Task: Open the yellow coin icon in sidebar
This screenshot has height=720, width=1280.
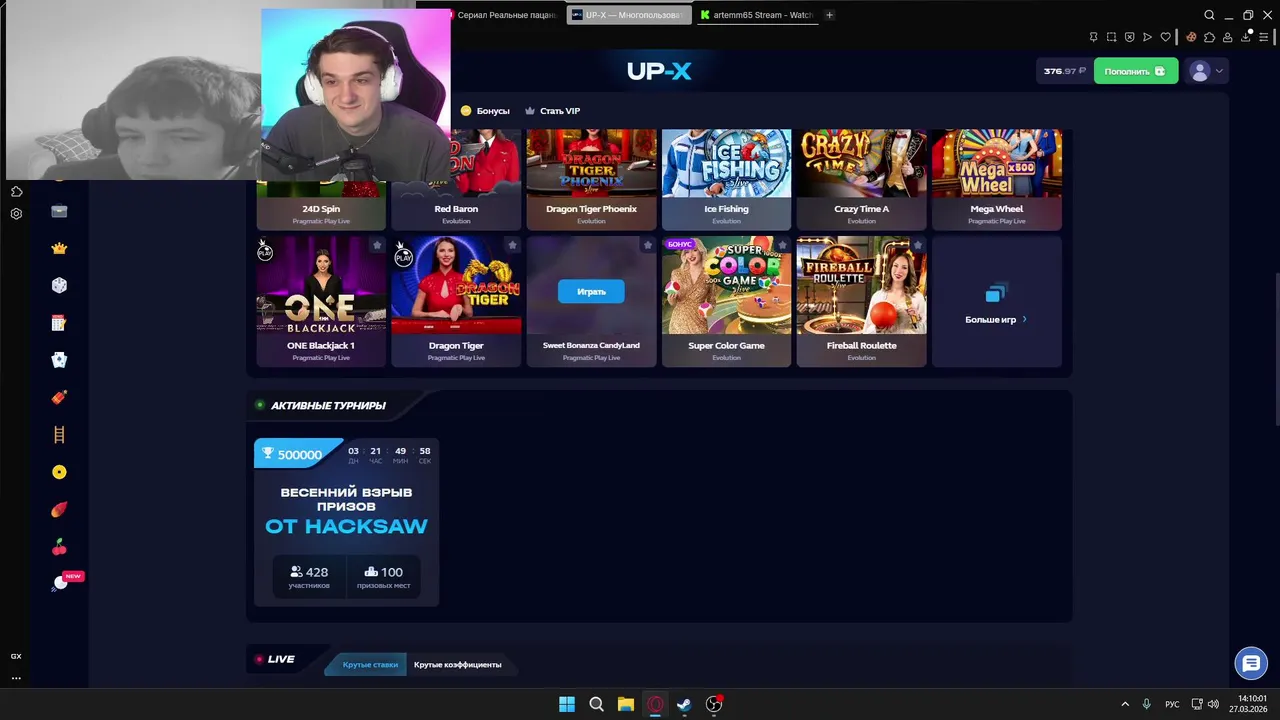Action: [x=59, y=472]
